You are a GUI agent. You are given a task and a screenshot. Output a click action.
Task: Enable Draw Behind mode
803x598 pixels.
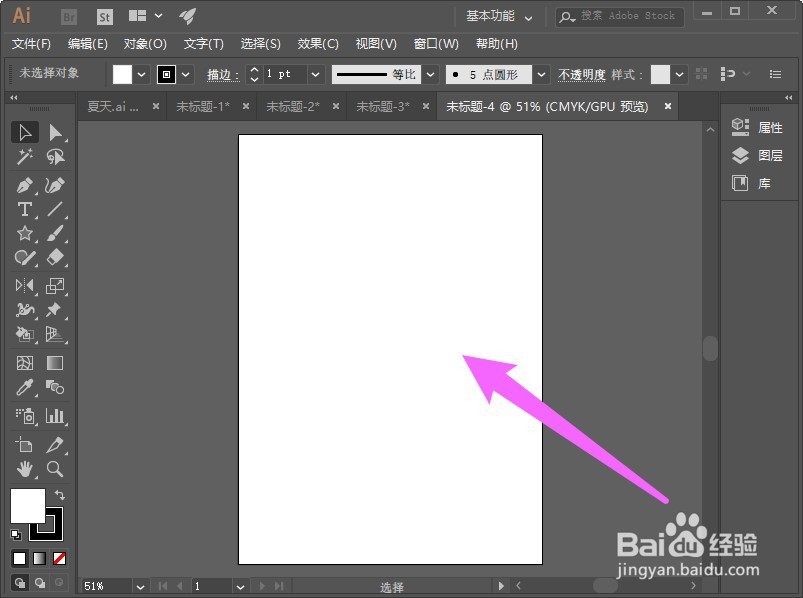coord(39,583)
